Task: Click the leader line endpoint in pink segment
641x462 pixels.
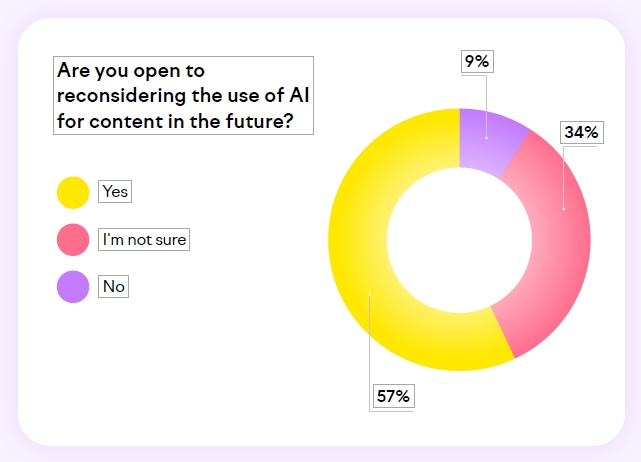Action: (564, 209)
